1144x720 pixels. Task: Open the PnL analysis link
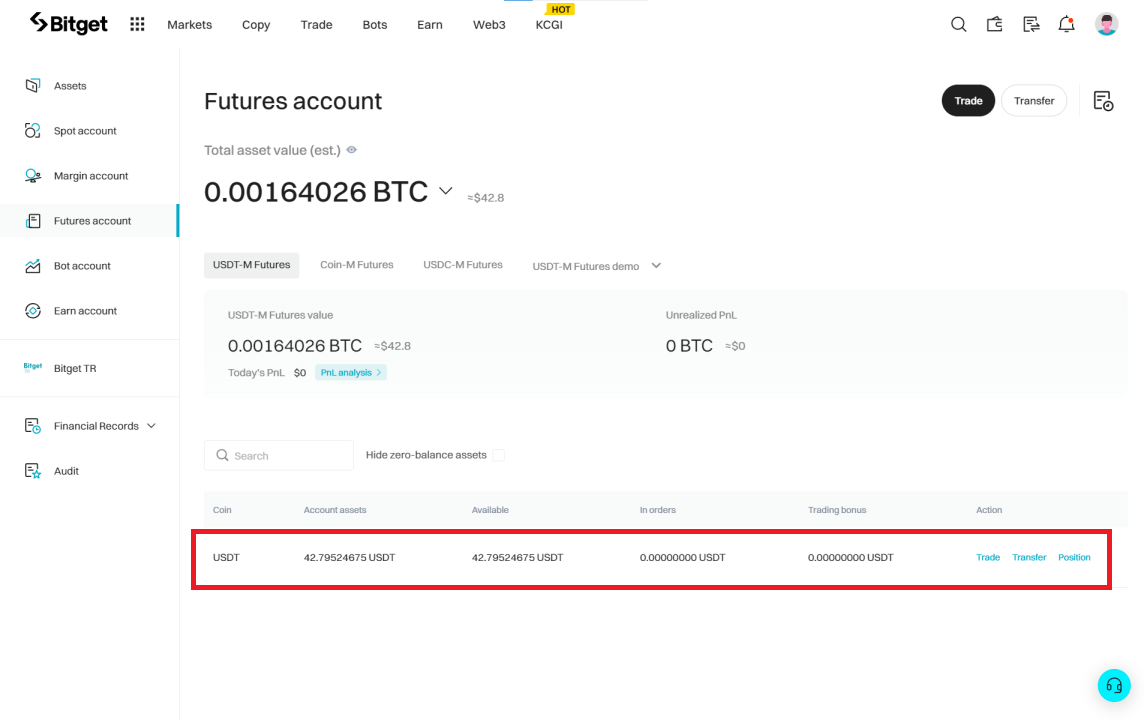point(351,372)
